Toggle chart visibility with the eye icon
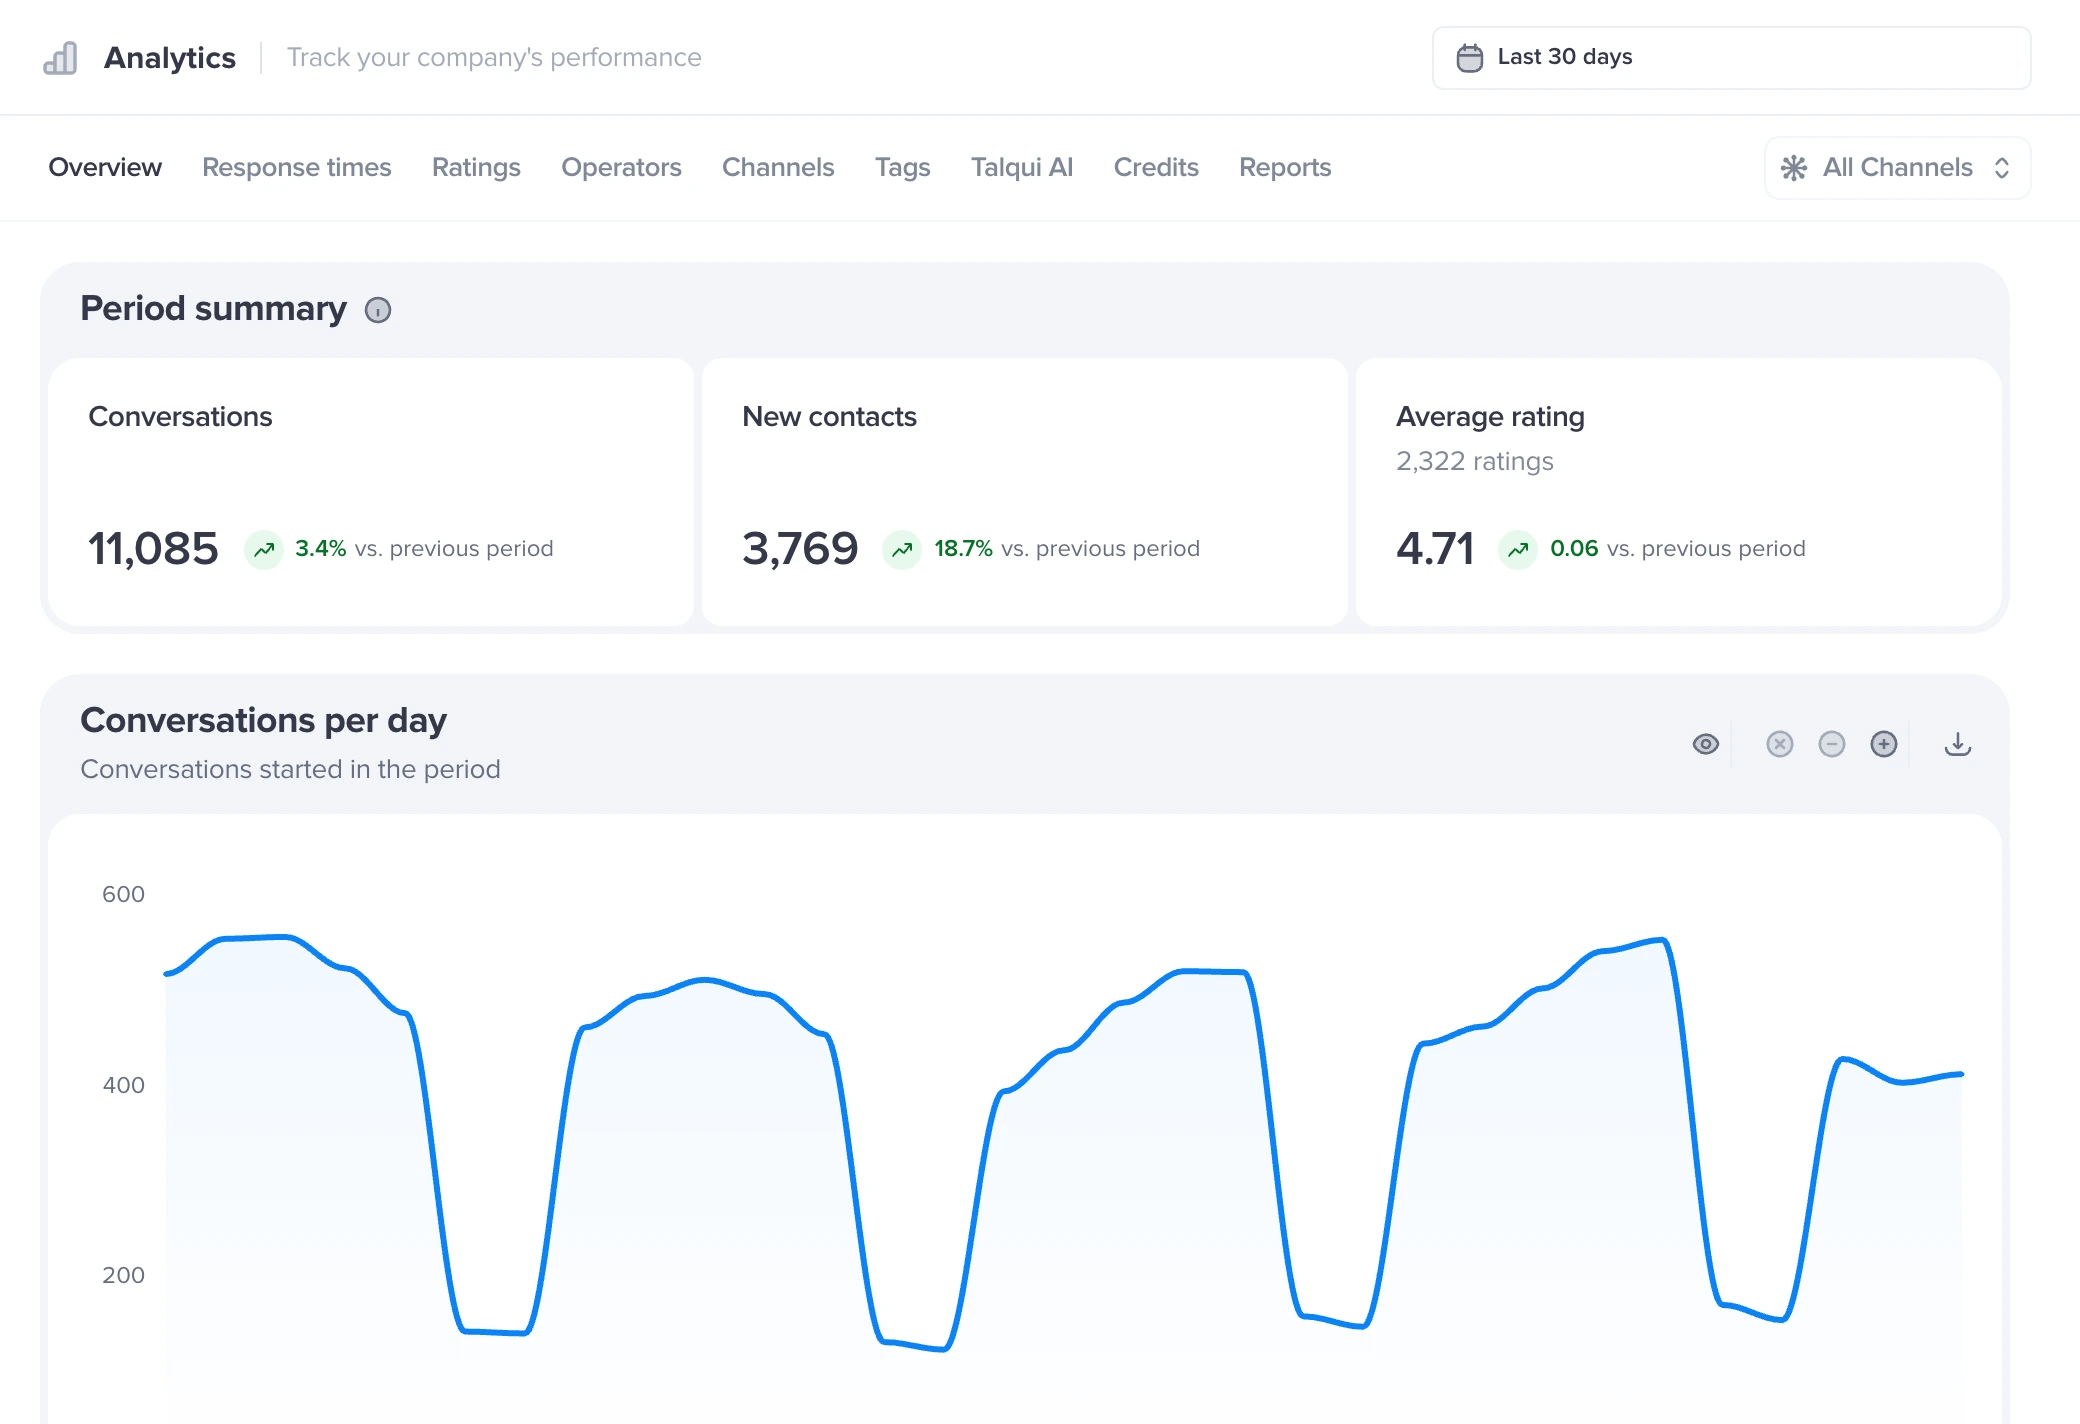 coord(1706,744)
